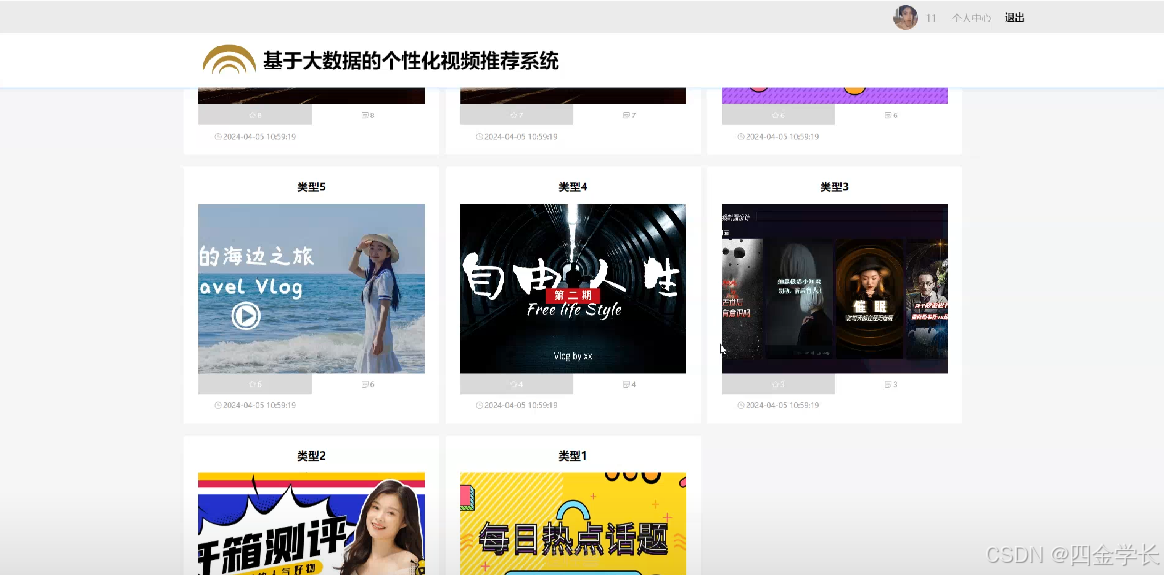Open the user avatar in the header

(905, 17)
